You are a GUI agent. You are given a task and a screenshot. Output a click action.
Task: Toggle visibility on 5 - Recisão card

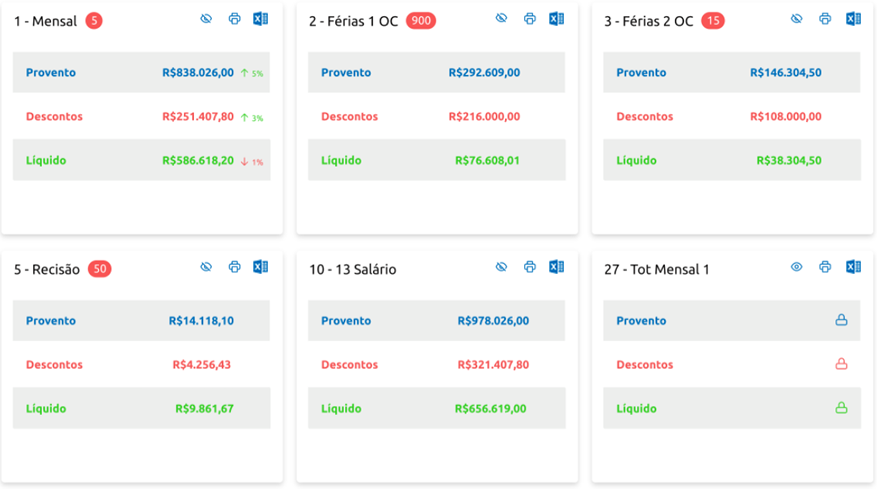pyautogui.click(x=206, y=267)
